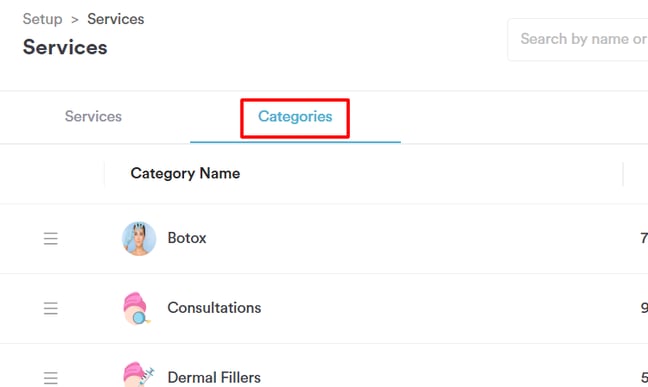The image size is (648, 387).
Task: Click the count value in the Dermal Fillers row
Action: coord(644,377)
